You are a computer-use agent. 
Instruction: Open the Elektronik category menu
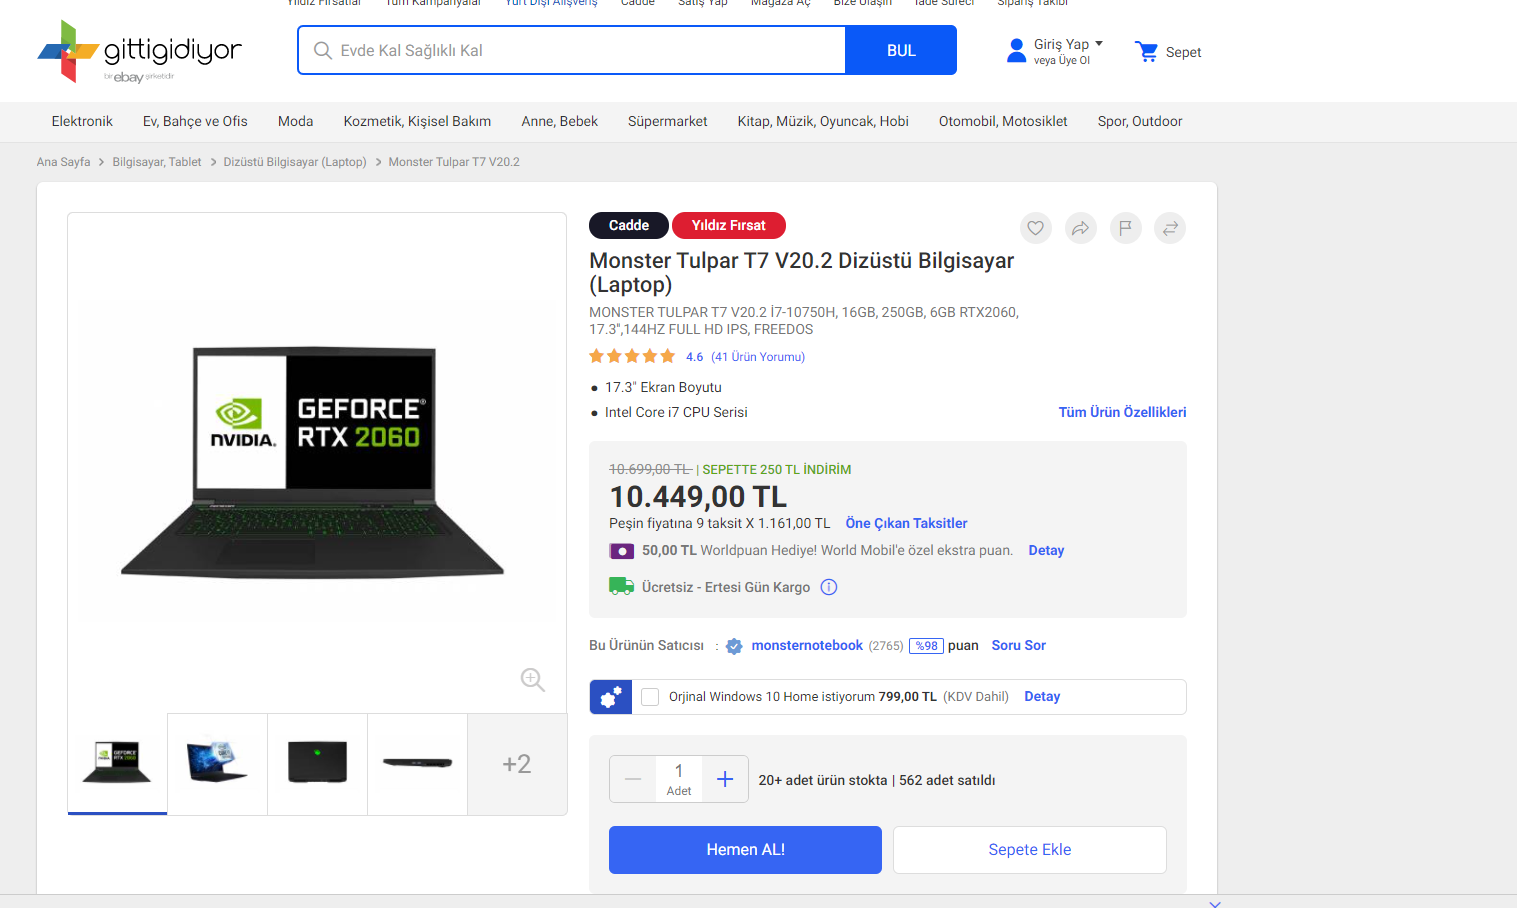pyautogui.click(x=82, y=121)
